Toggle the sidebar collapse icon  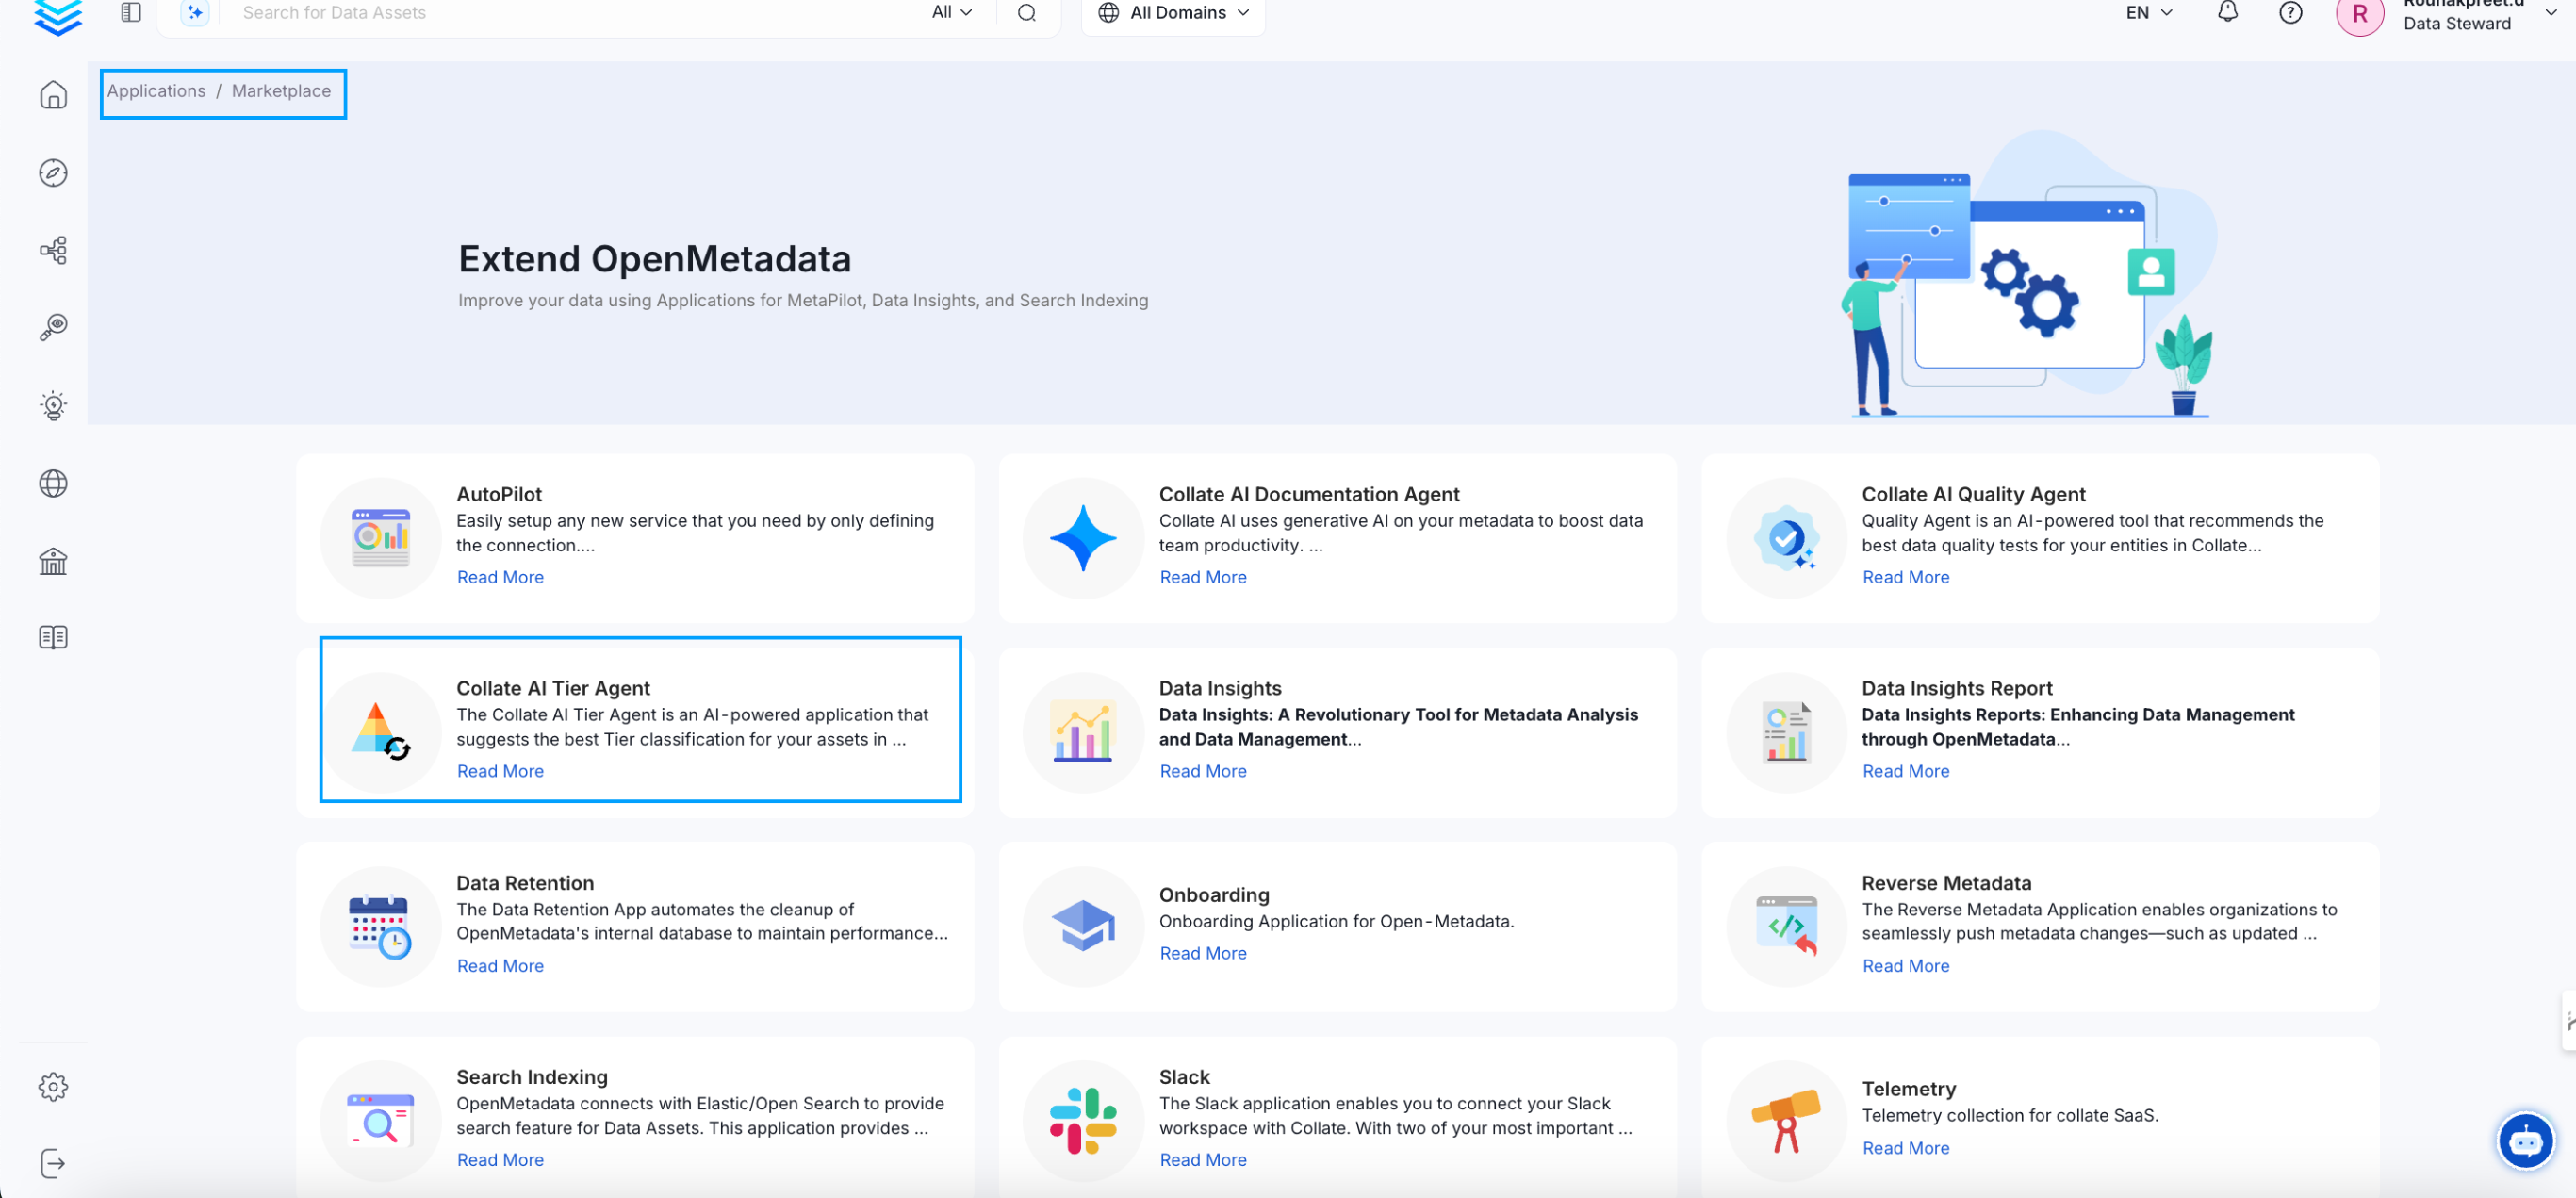pos(131,12)
